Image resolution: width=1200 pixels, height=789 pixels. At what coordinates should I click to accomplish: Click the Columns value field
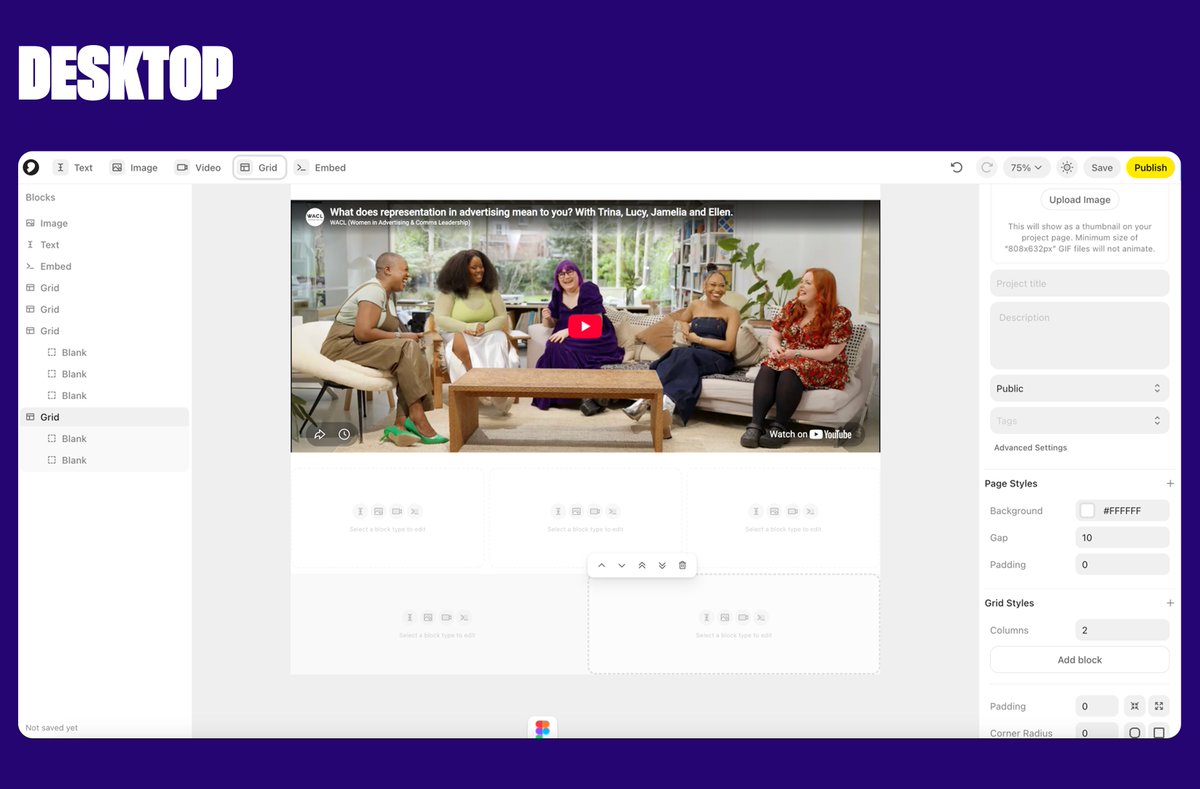1122,630
